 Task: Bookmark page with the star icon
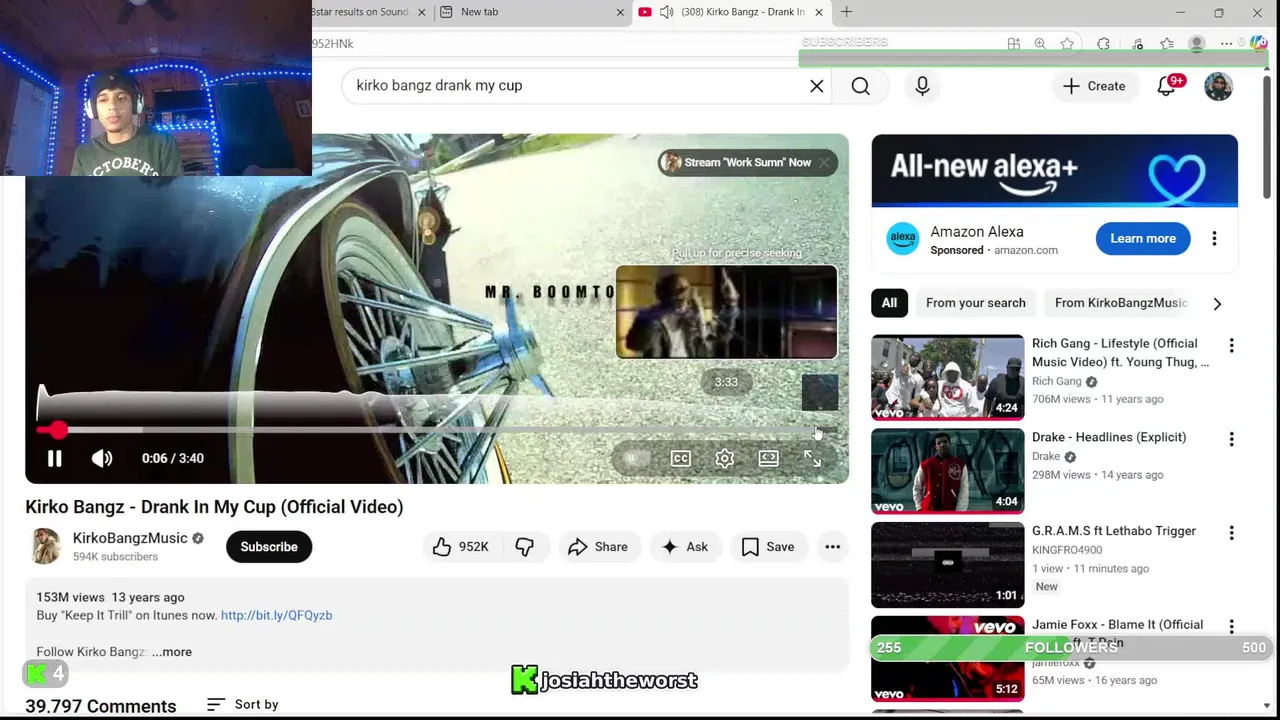[x=1067, y=44]
